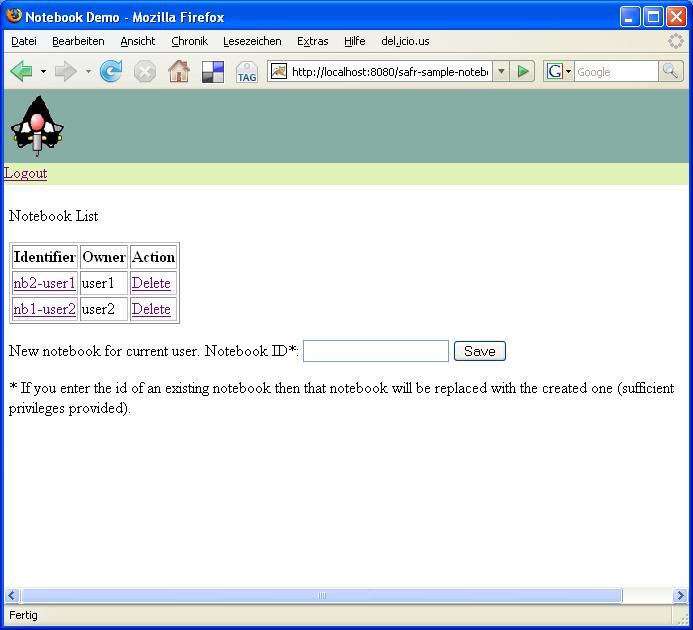Focus the Notebook ID text field
This screenshot has height=630, width=693.
point(376,351)
